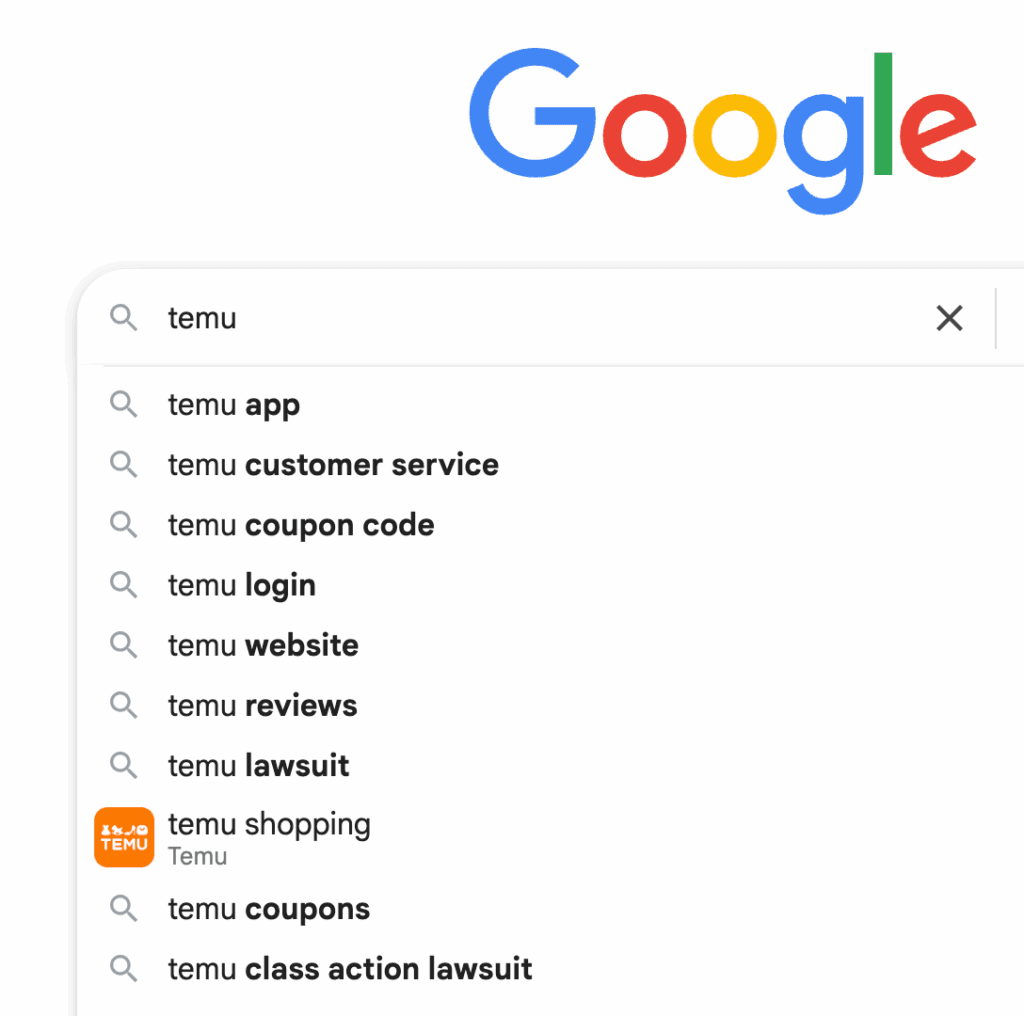The height and width of the screenshot is (1016, 1024).
Task: Click magnifier icon beside temu customer service
Action: click(x=123, y=464)
